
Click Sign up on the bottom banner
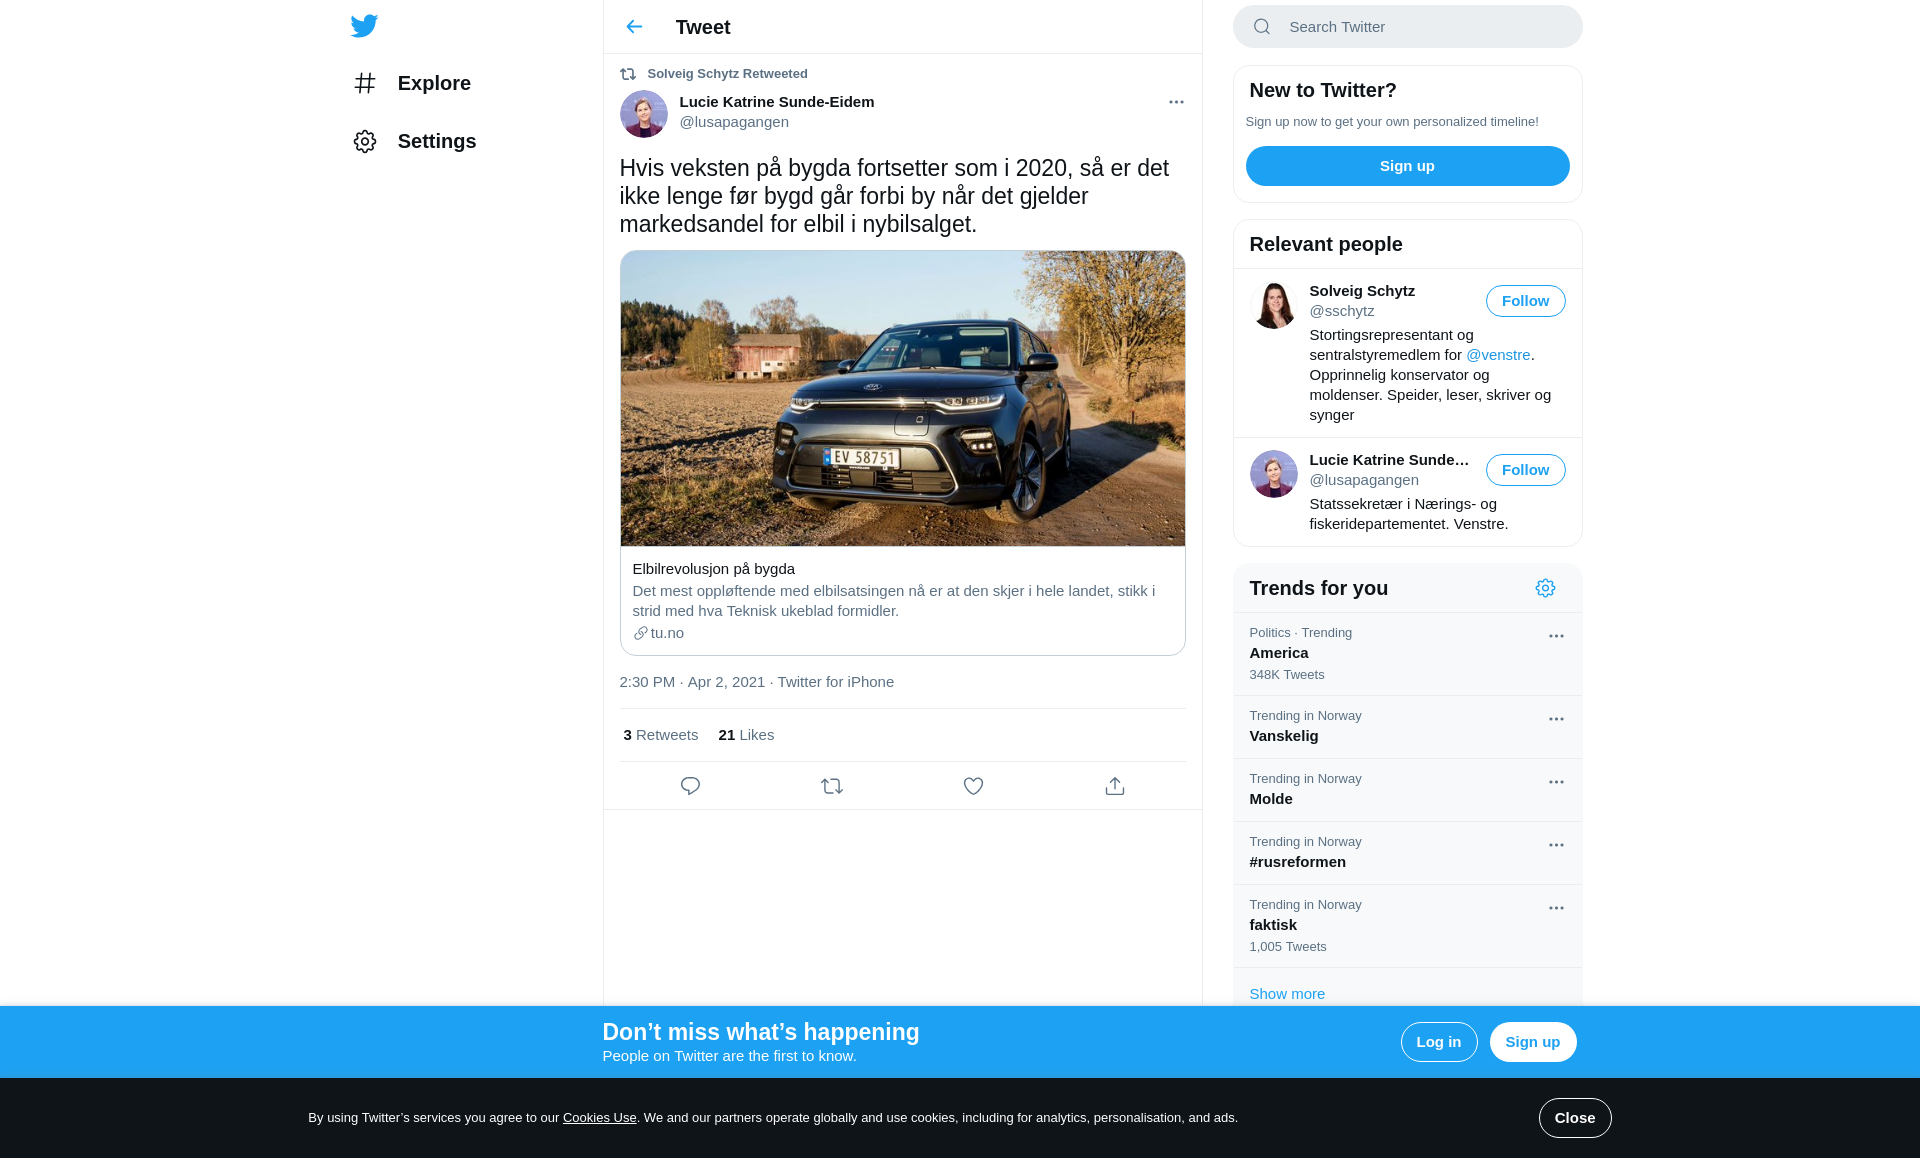pyautogui.click(x=1532, y=1042)
